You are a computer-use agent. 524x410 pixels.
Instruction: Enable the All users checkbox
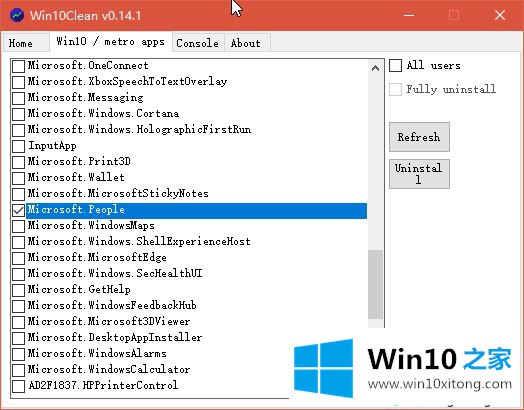(x=395, y=65)
